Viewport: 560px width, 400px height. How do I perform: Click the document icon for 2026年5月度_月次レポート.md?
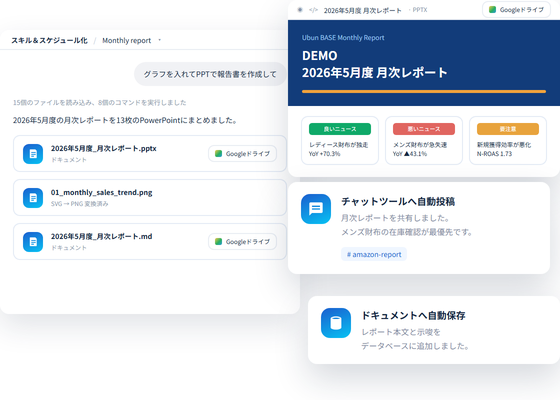pos(33,242)
